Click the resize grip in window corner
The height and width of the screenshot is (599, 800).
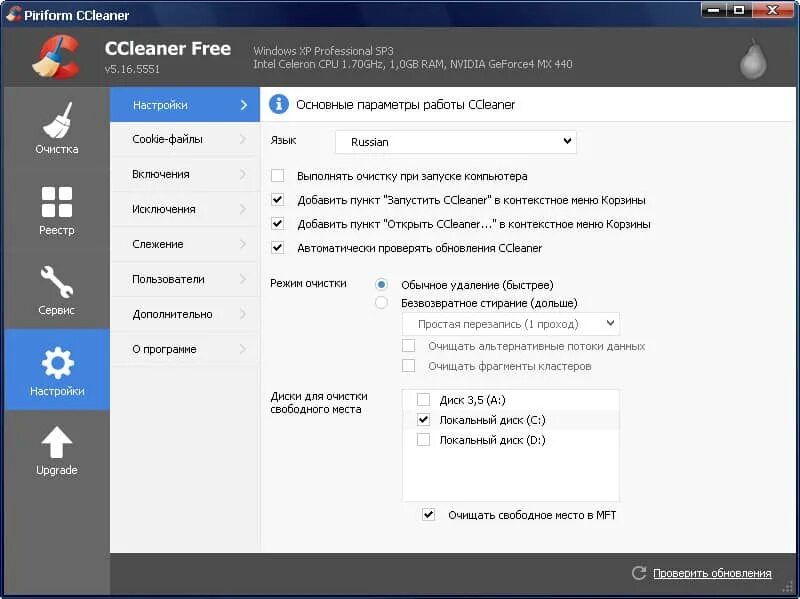pos(787,587)
